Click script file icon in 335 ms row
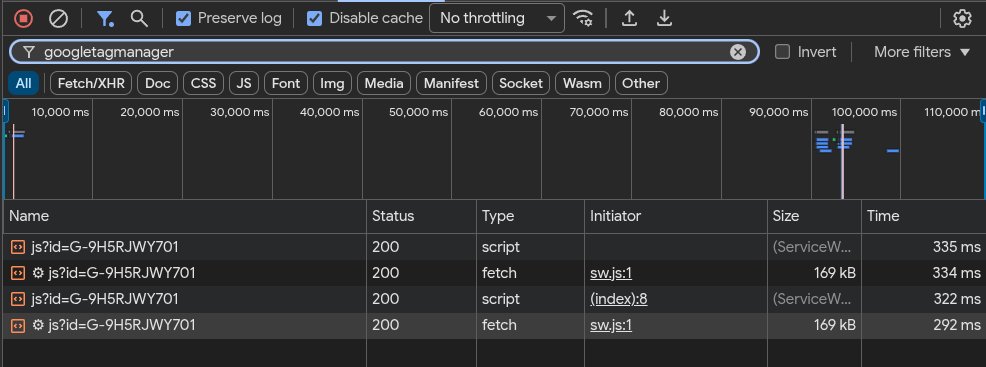Viewport: 986px width, 367px height. 18,248
